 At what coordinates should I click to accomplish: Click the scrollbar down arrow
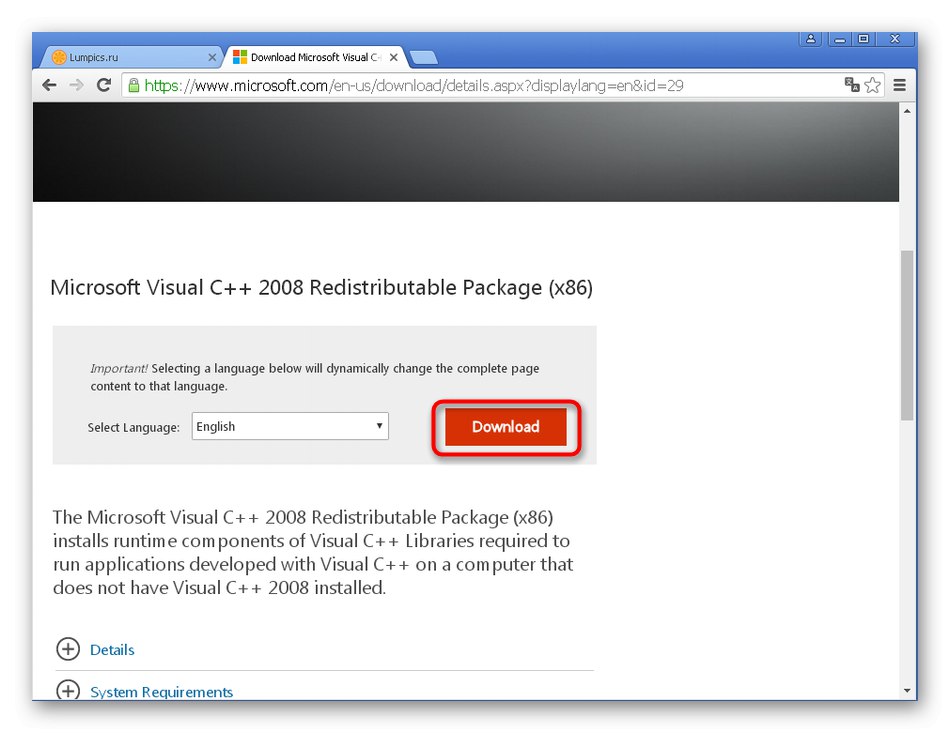tap(907, 690)
